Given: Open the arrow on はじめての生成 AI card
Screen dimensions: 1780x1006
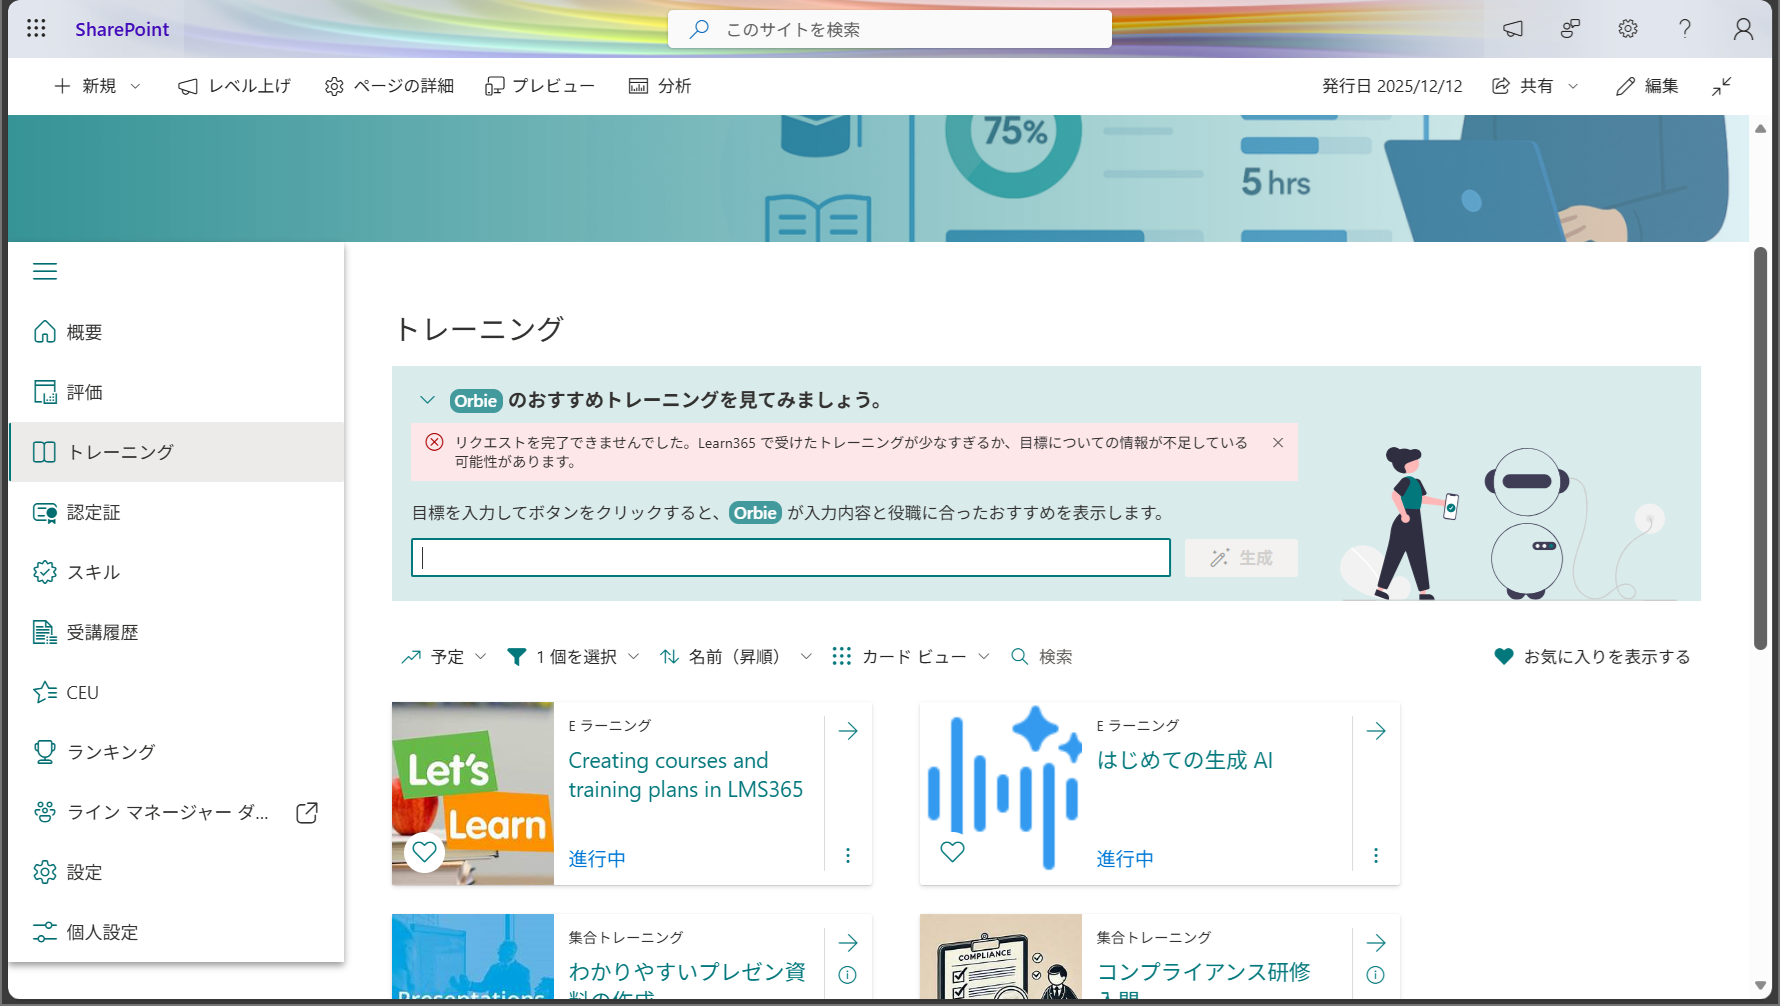Looking at the screenshot, I should pyautogui.click(x=1376, y=731).
